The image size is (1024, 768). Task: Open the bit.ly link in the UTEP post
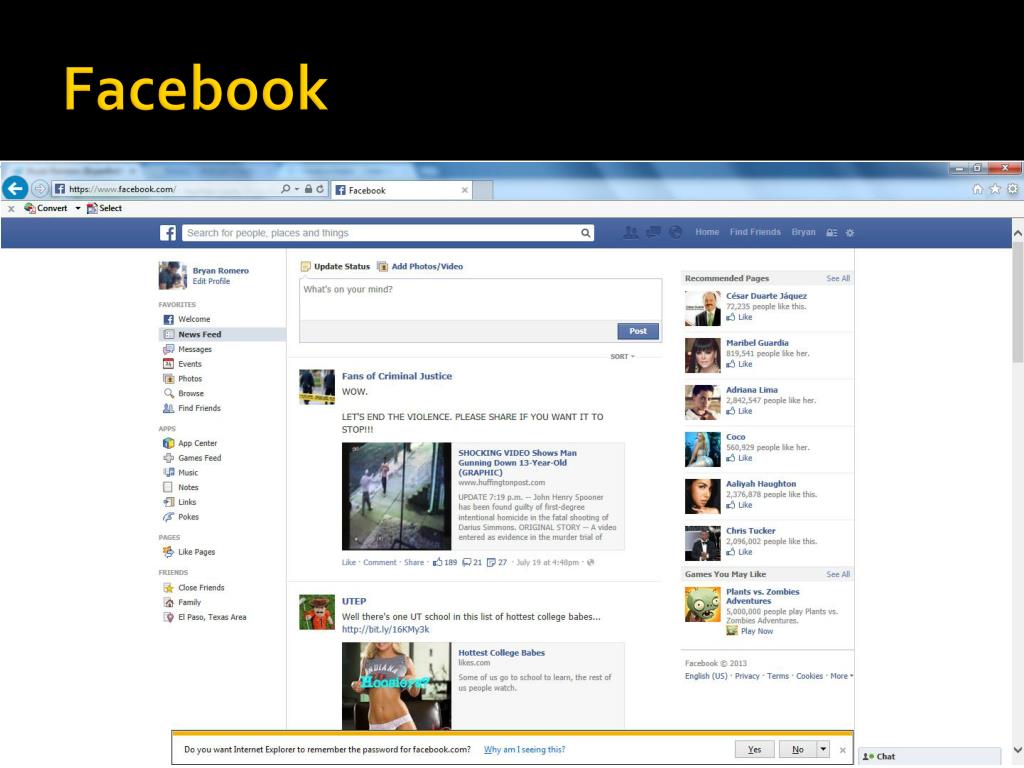385,630
